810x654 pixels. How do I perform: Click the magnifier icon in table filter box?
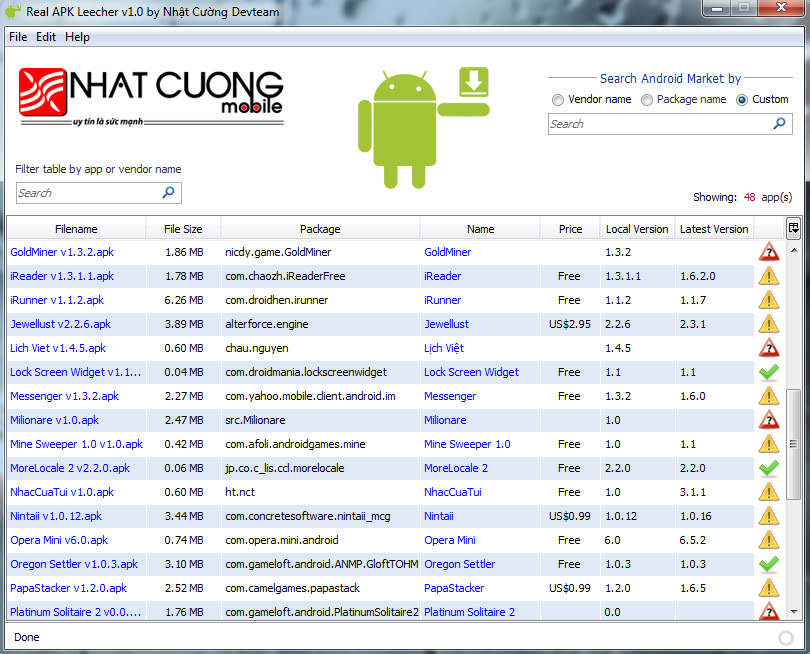click(168, 193)
